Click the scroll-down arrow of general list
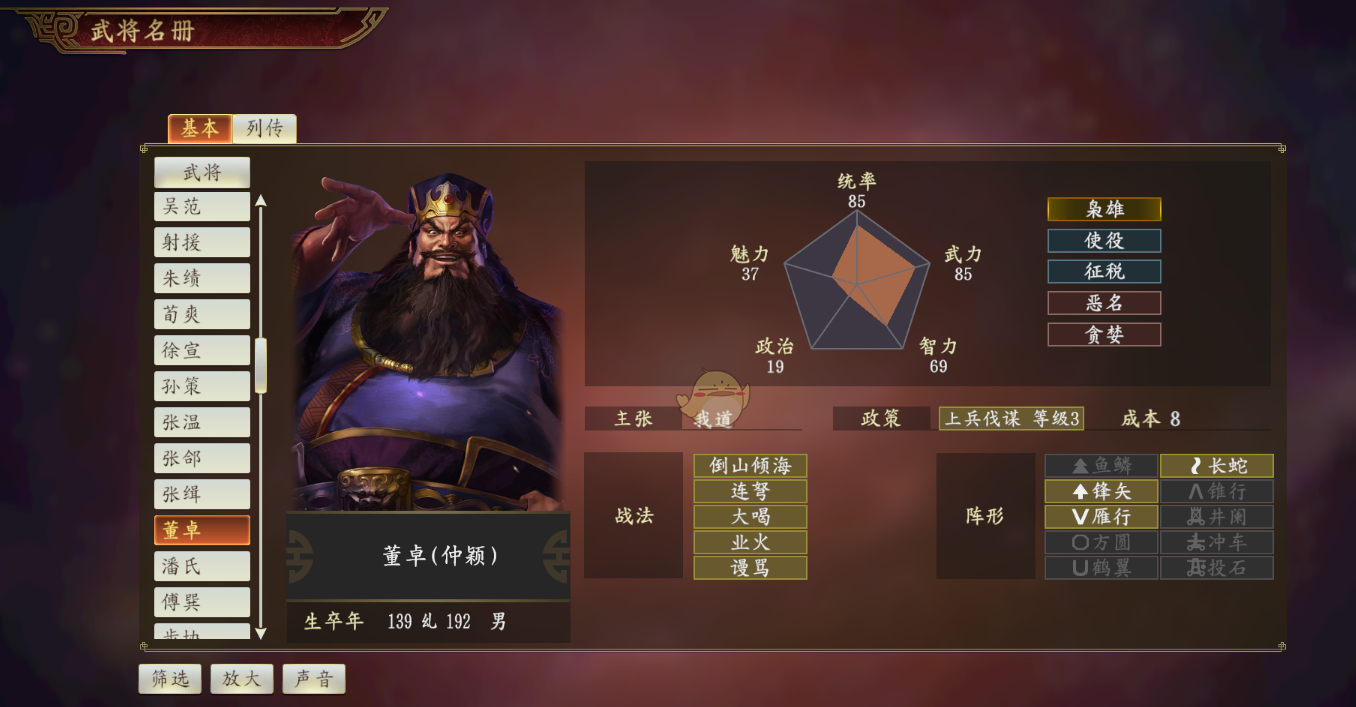 coord(261,633)
